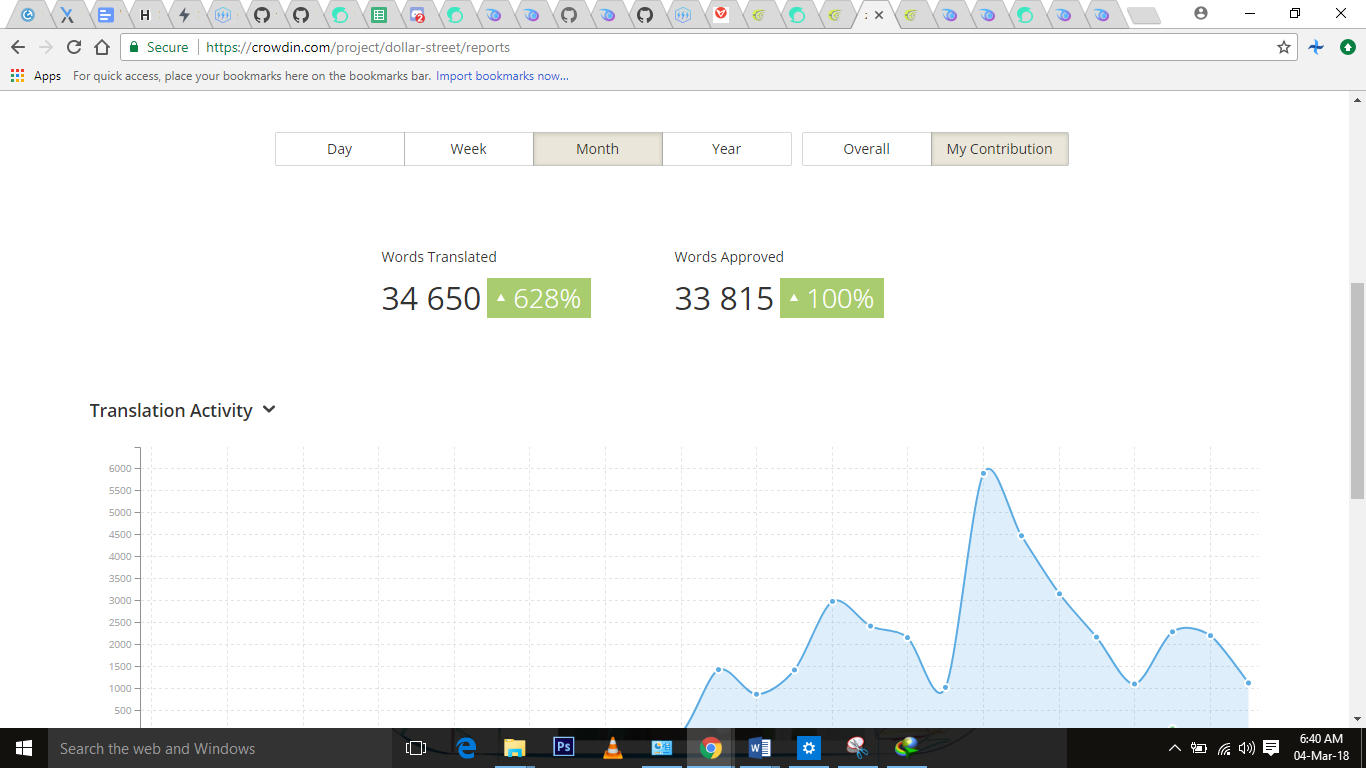The image size is (1366, 768).
Task: Click the green 100% increase badge
Action: pos(832,298)
